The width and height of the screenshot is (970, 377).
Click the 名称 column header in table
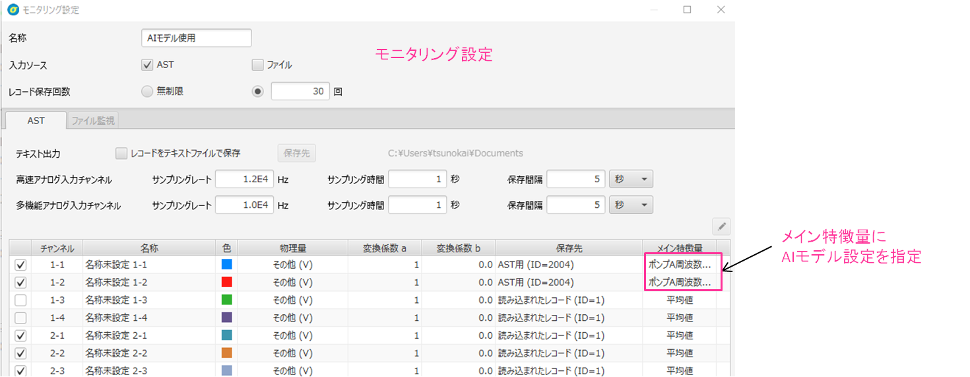pos(149,248)
